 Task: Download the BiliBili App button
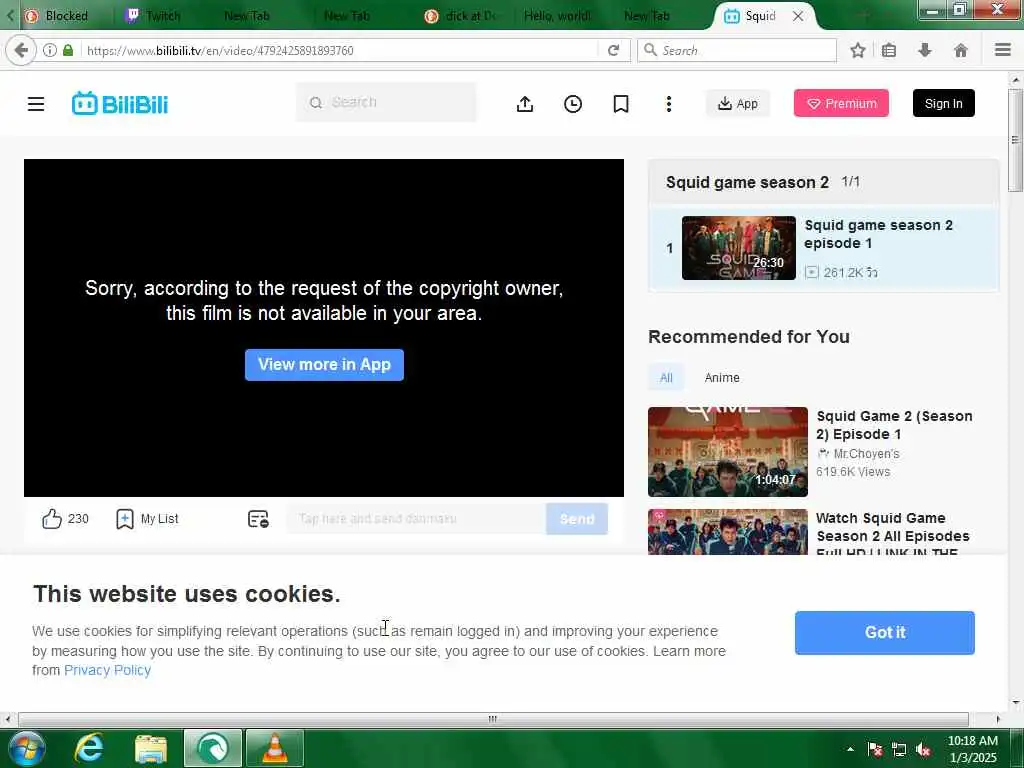pyautogui.click(x=738, y=103)
